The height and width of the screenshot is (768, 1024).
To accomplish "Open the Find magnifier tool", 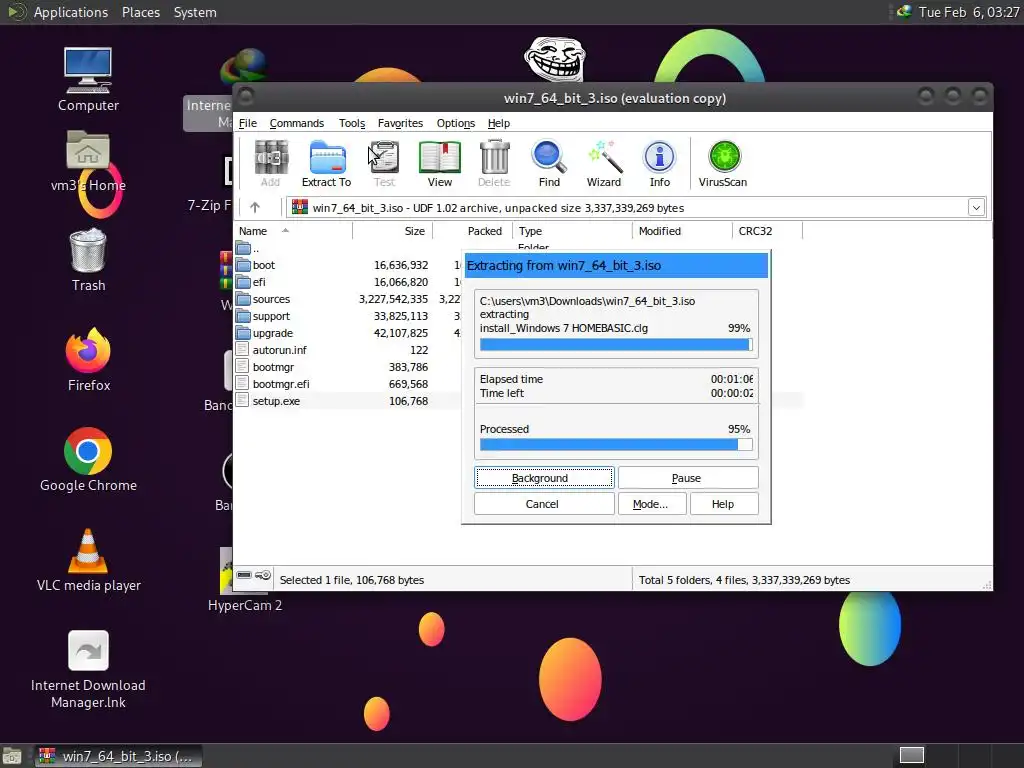I will (549, 163).
